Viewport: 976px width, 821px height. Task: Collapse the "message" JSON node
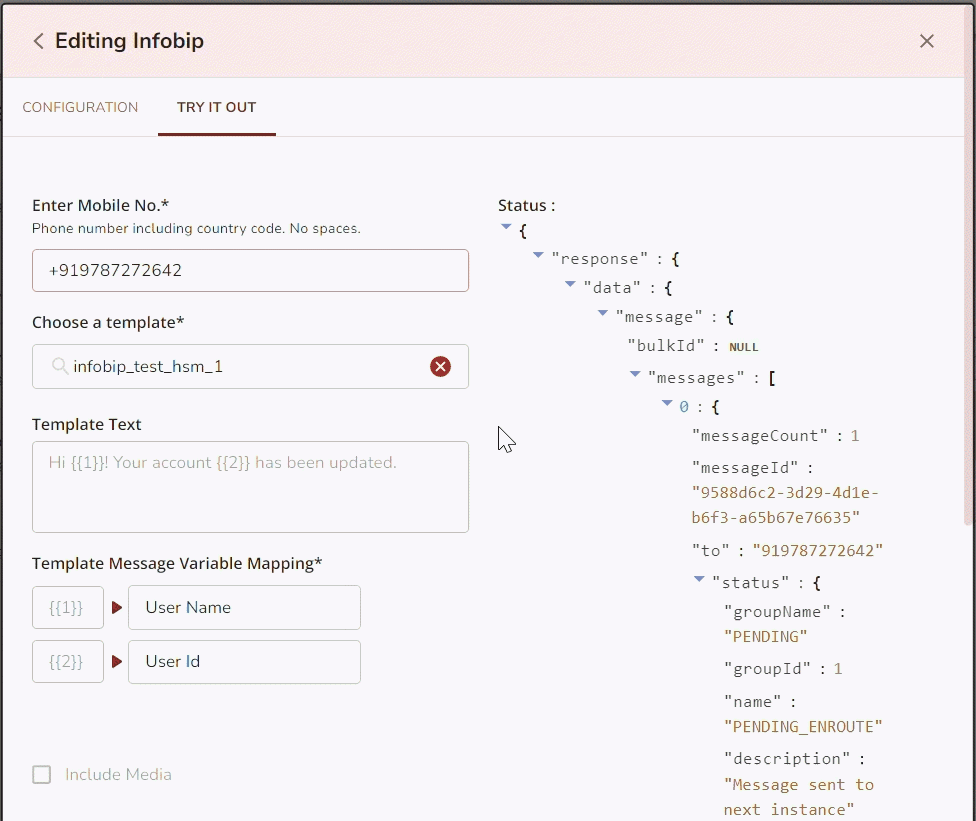coord(603,314)
